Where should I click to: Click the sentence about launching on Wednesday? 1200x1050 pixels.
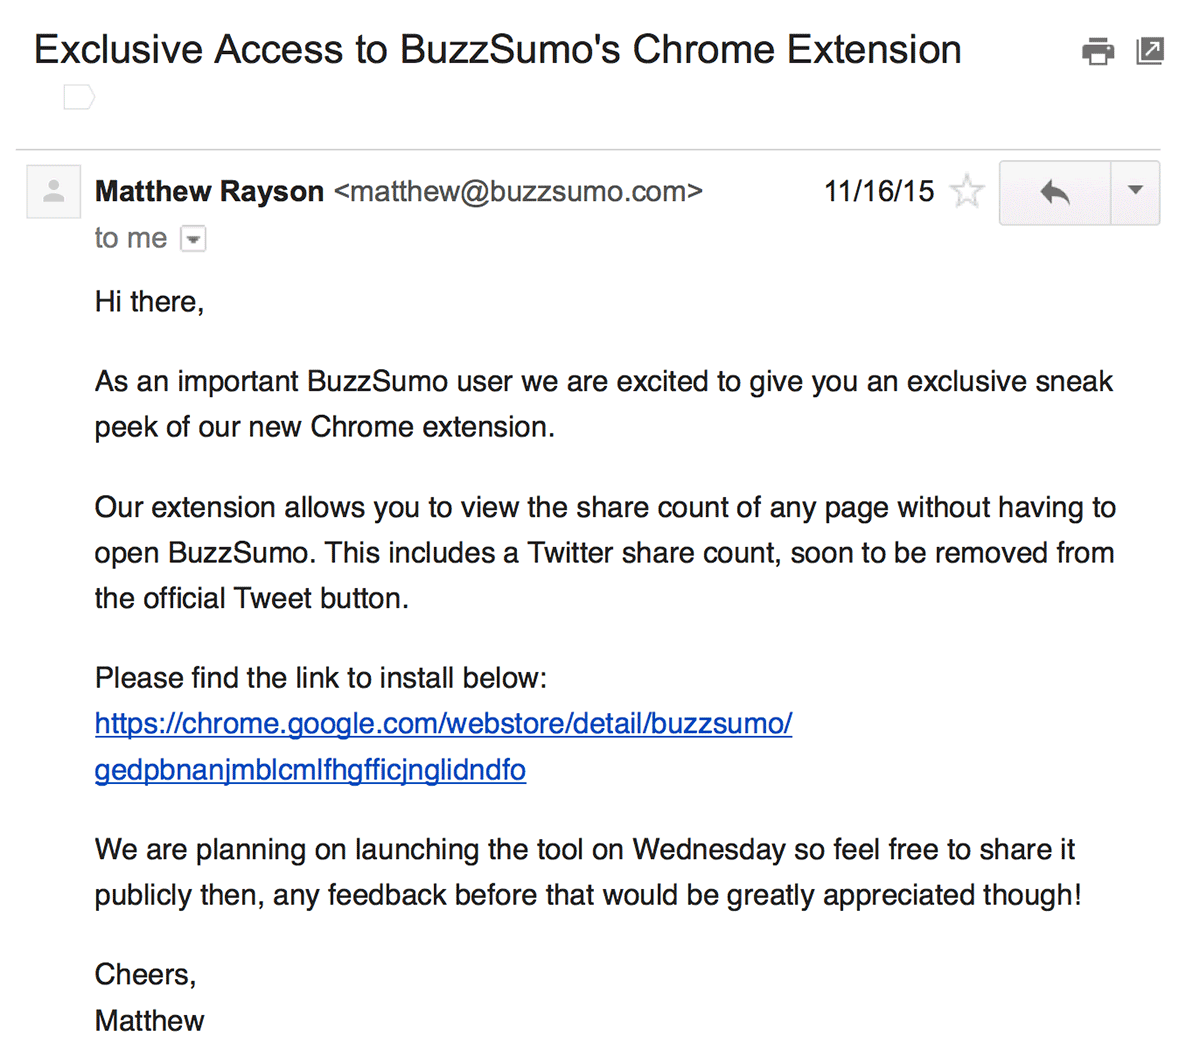587,872
